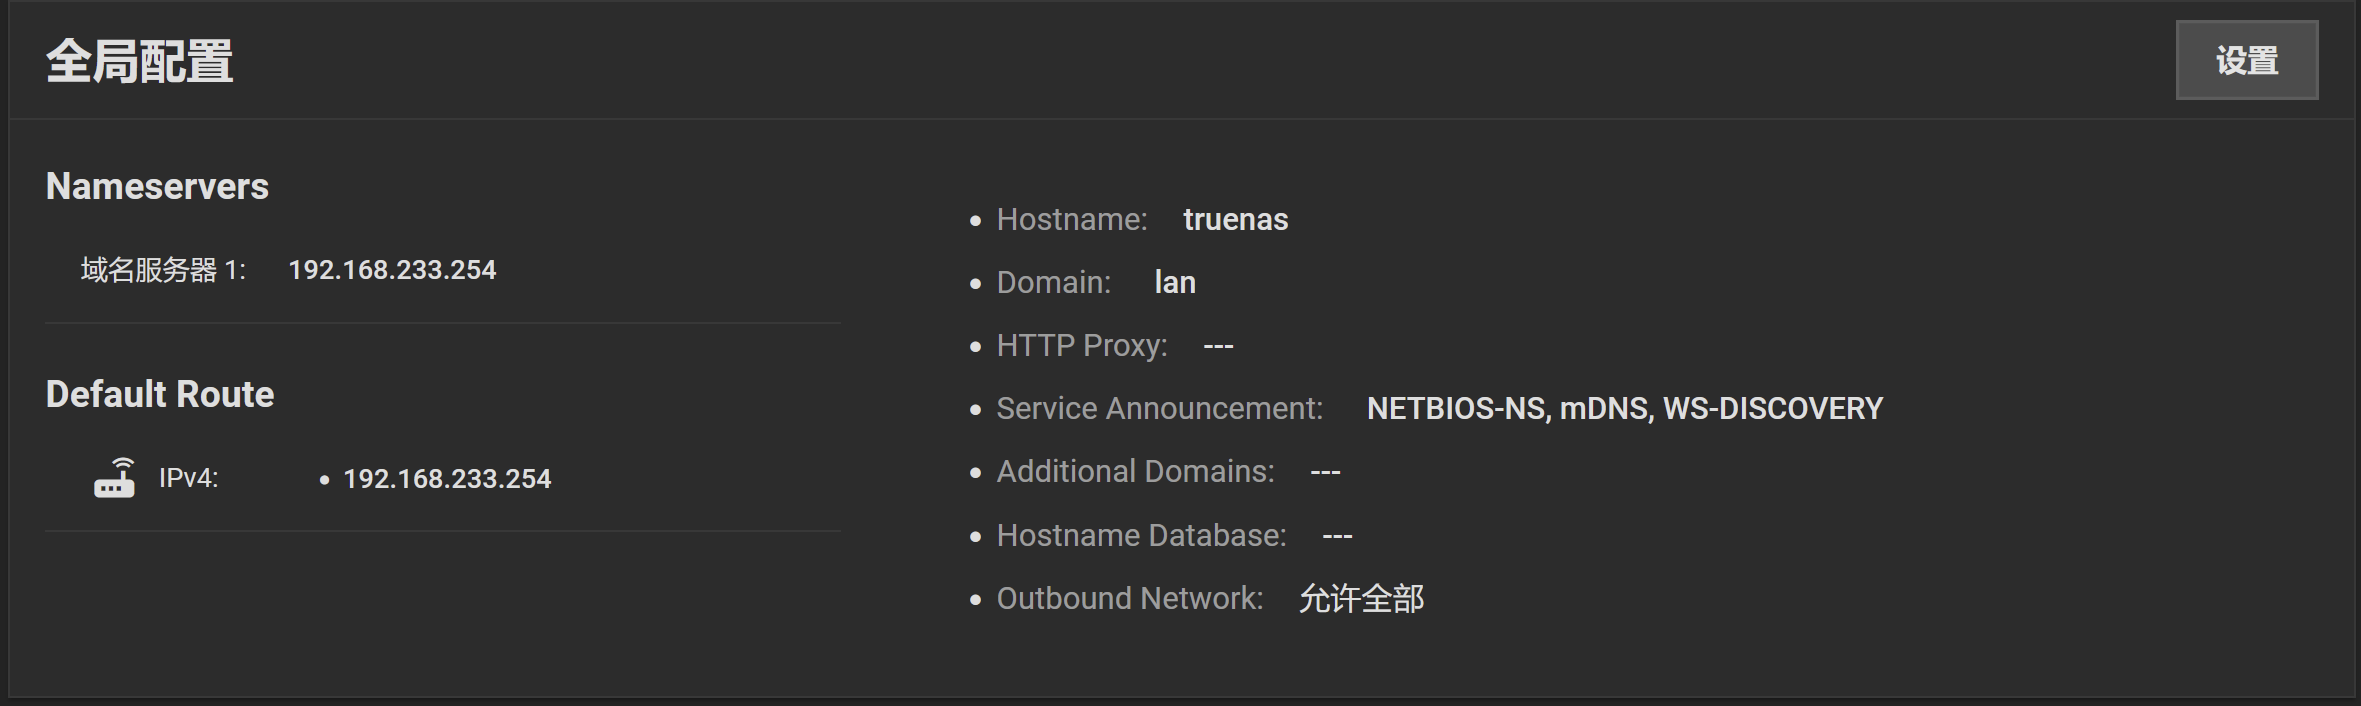
Task: Click the 允许全部 outbound network value
Action: pos(1361,599)
